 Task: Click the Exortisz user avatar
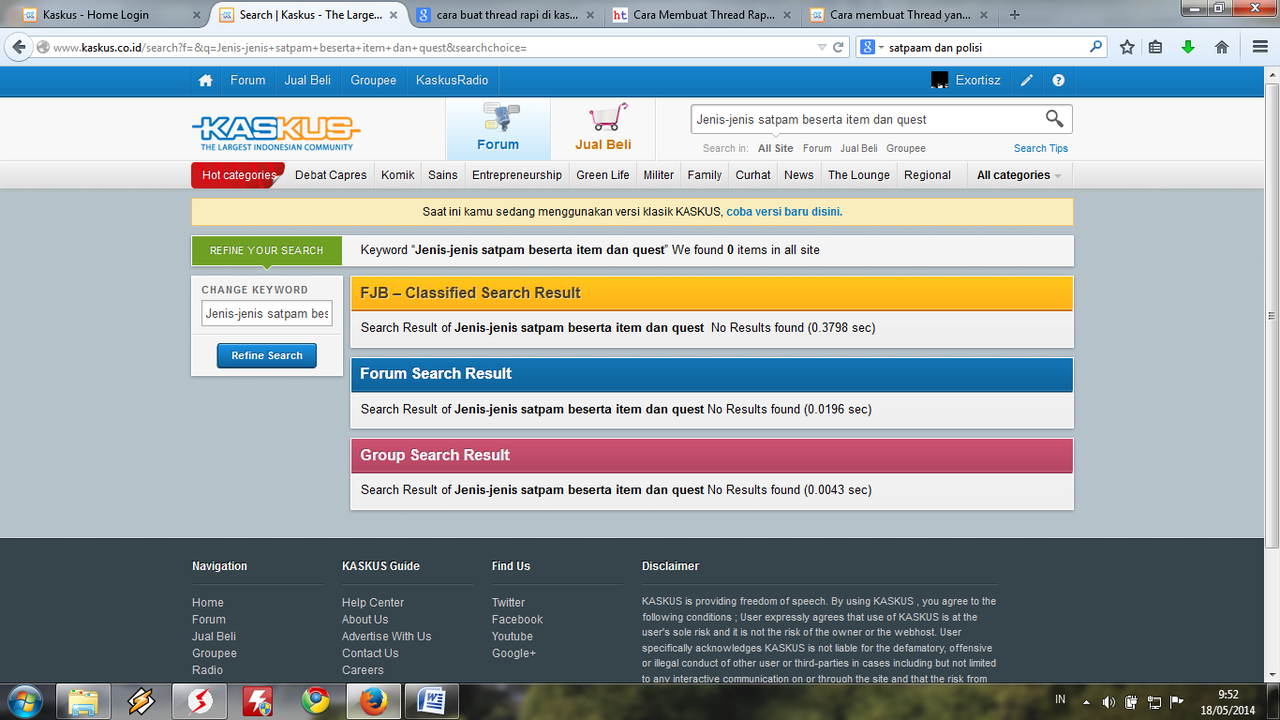pos(939,80)
